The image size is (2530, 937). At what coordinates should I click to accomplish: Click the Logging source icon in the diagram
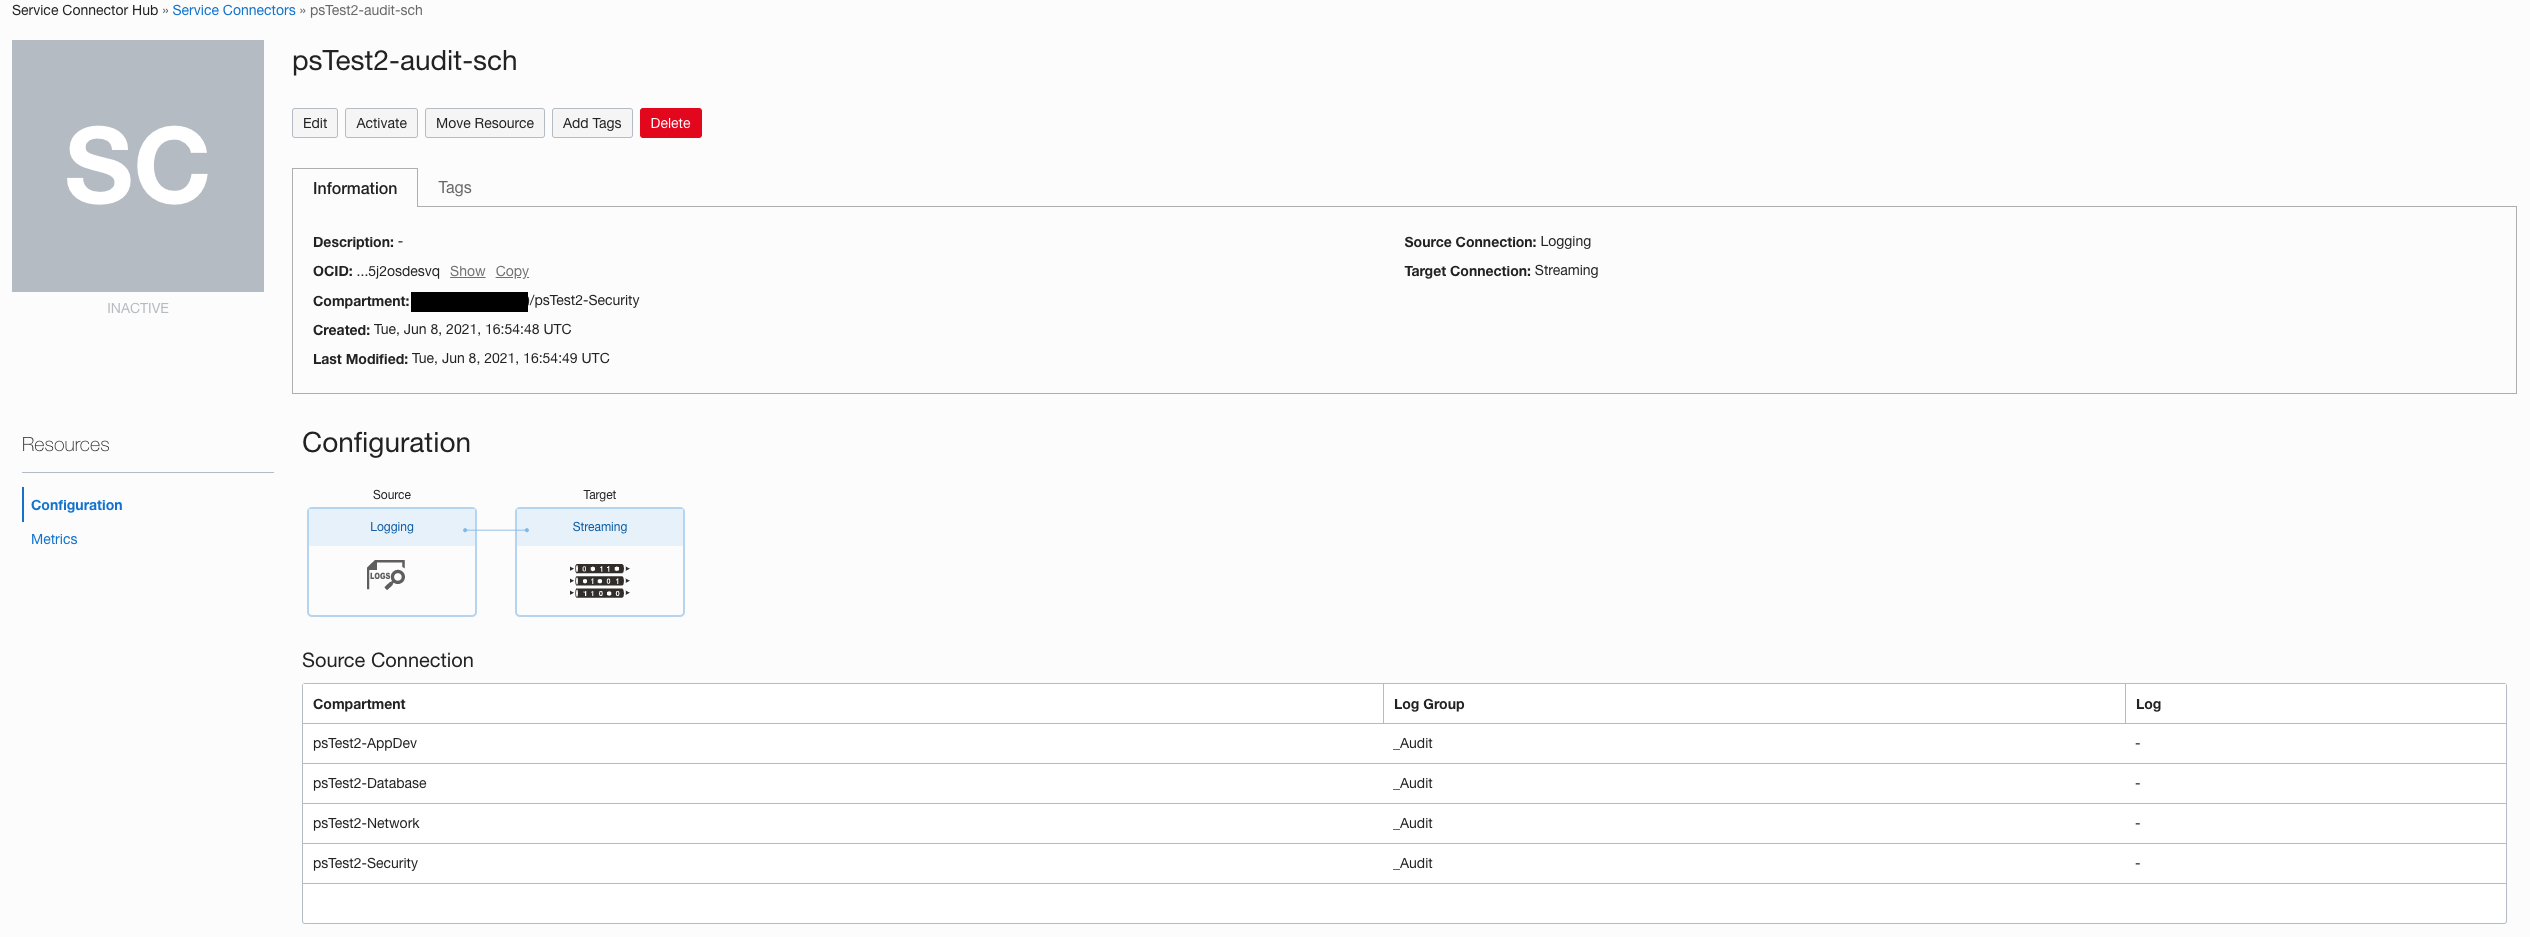pyautogui.click(x=384, y=576)
